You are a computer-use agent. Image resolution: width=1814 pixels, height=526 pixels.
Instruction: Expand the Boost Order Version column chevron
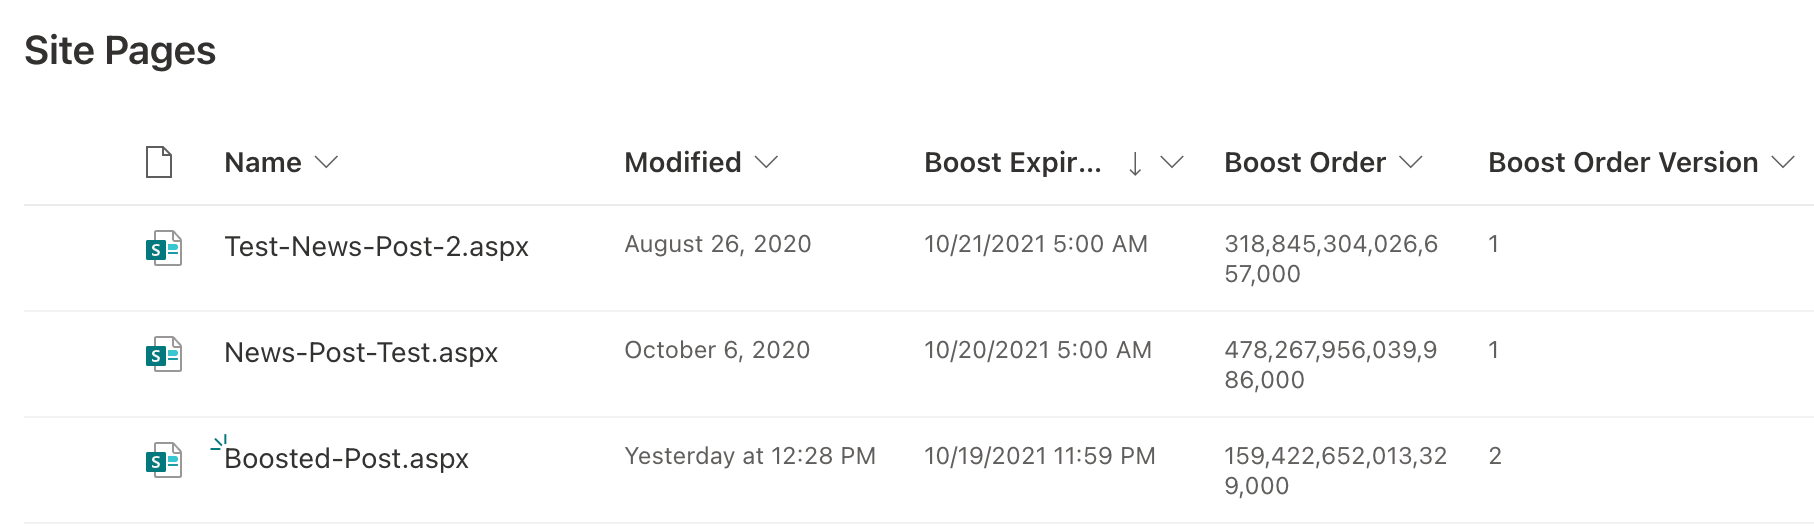tap(1783, 163)
